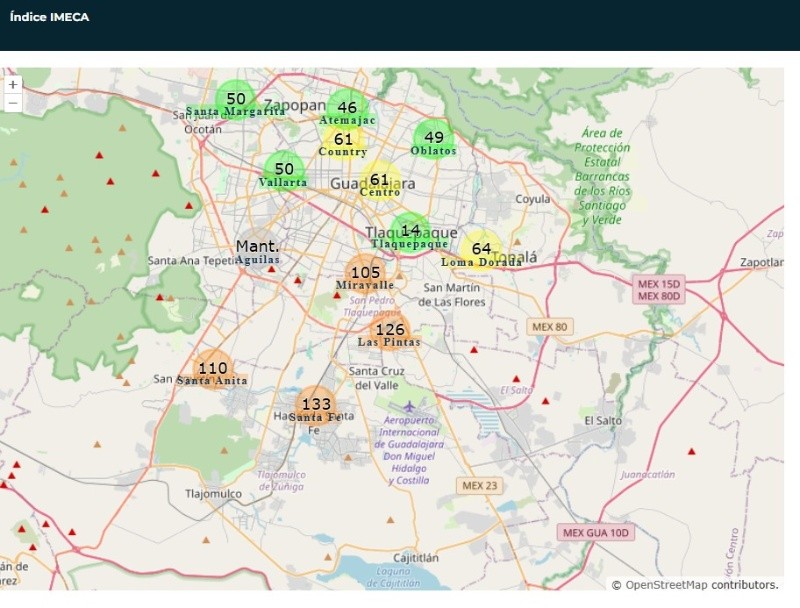Click the MEX 23 highway shield label
800x608 pixels.
coord(478,485)
